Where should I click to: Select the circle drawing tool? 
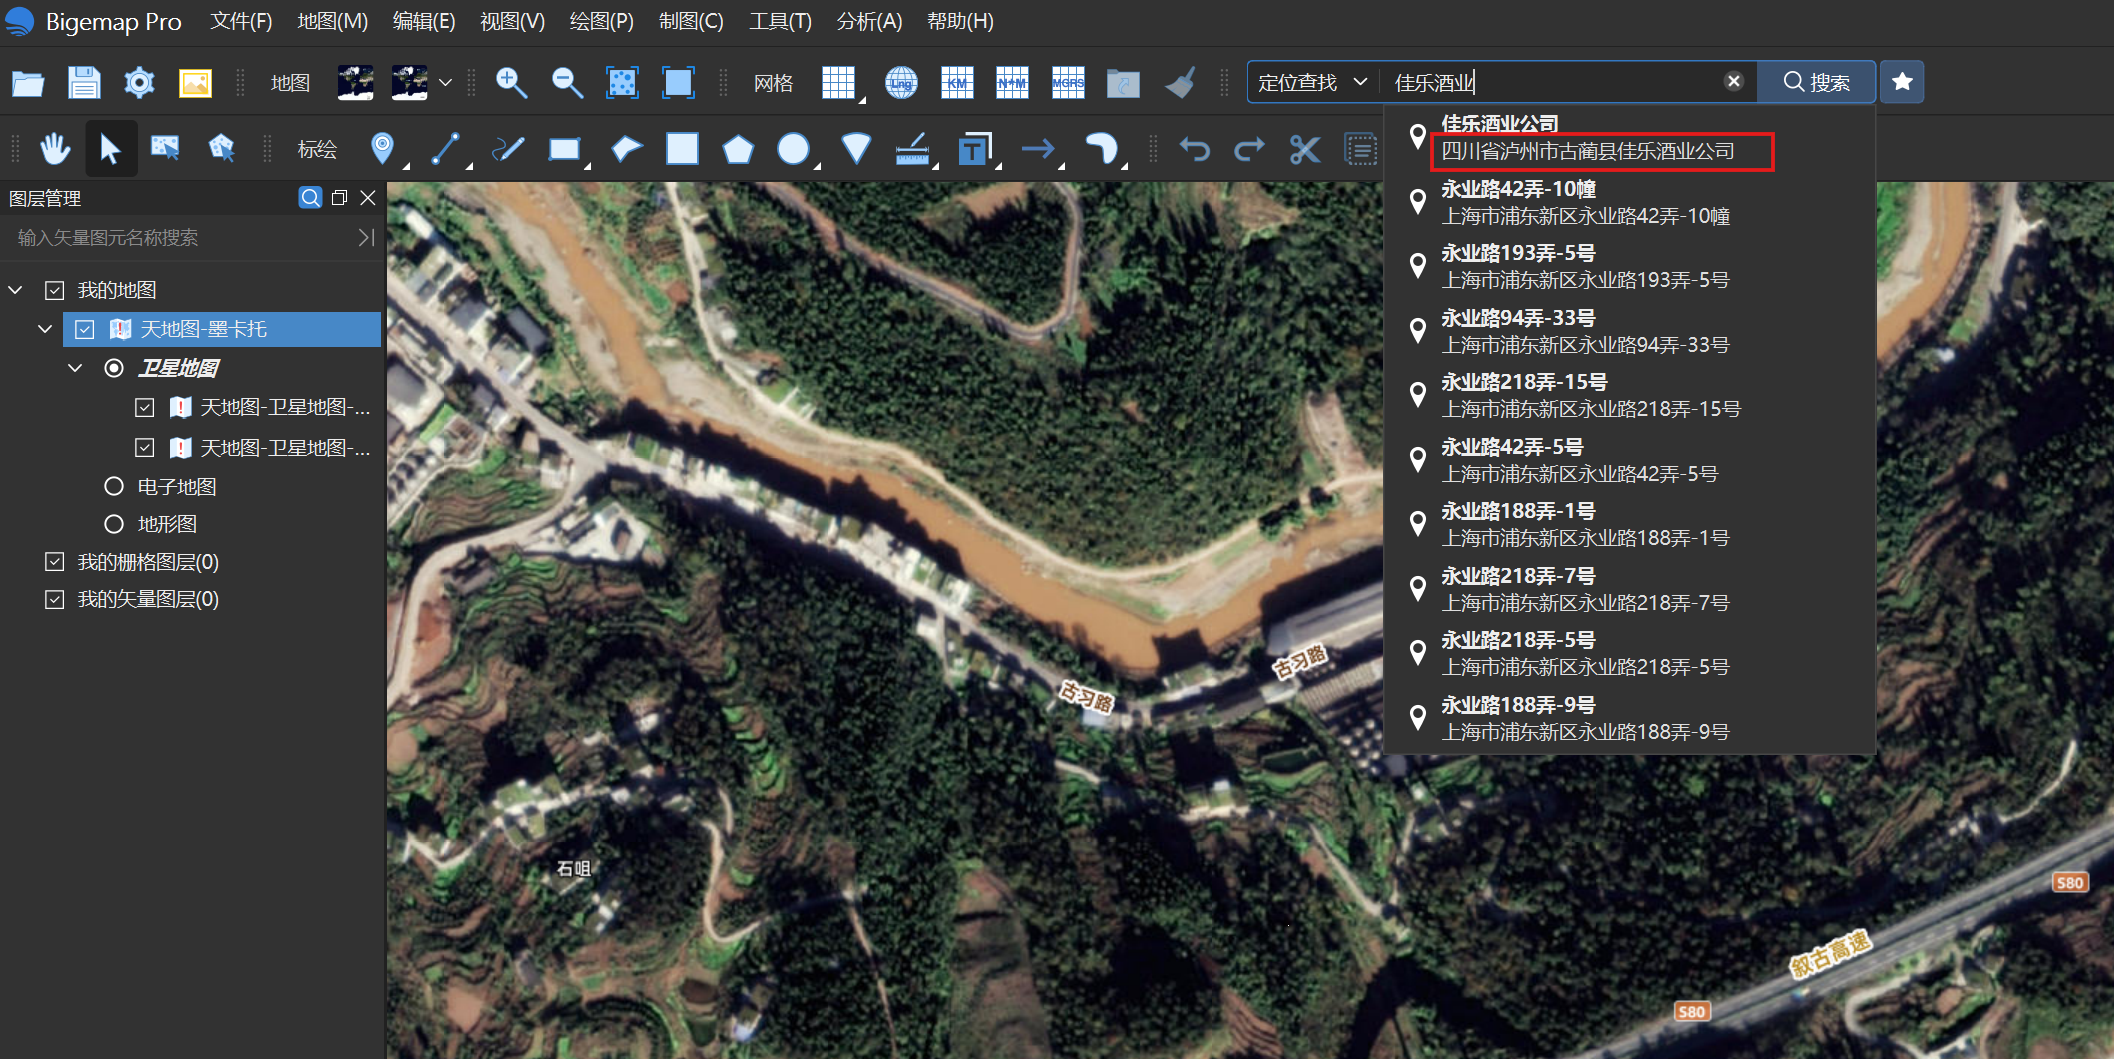coord(793,150)
